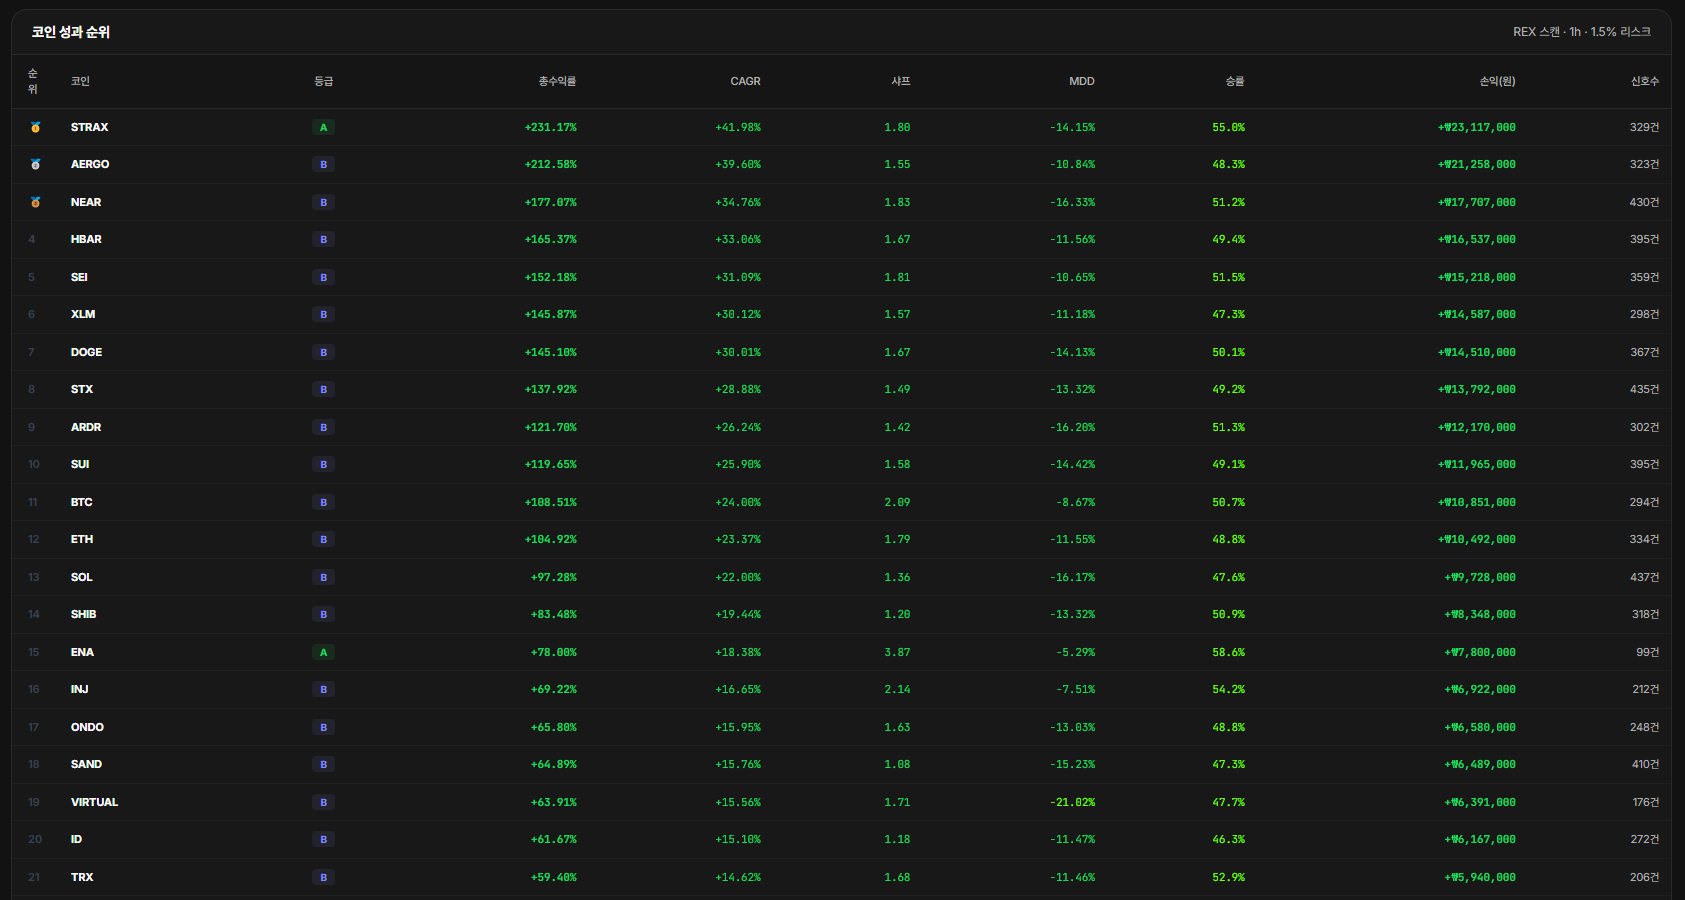Click AERGO CAGR value '+39.60%'
The image size is (1685, 900).
738,164
